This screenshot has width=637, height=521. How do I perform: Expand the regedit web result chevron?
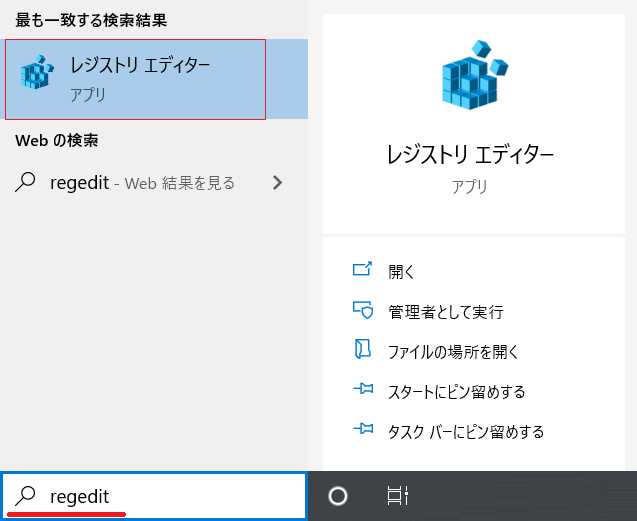point(277,183)
